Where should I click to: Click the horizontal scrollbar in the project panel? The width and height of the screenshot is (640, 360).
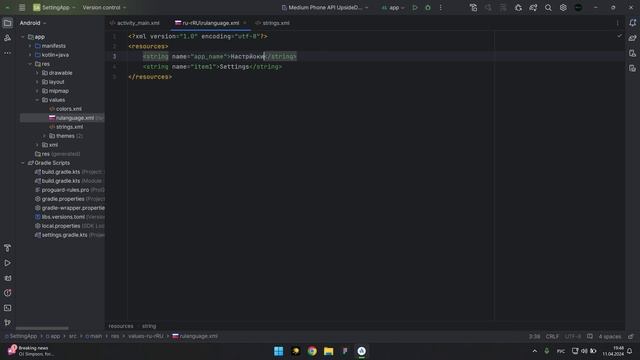[42, 328]
